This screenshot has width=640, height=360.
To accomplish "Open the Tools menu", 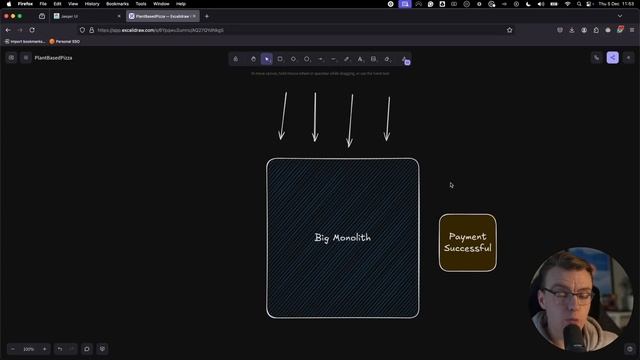I will (x=141, y=4).
